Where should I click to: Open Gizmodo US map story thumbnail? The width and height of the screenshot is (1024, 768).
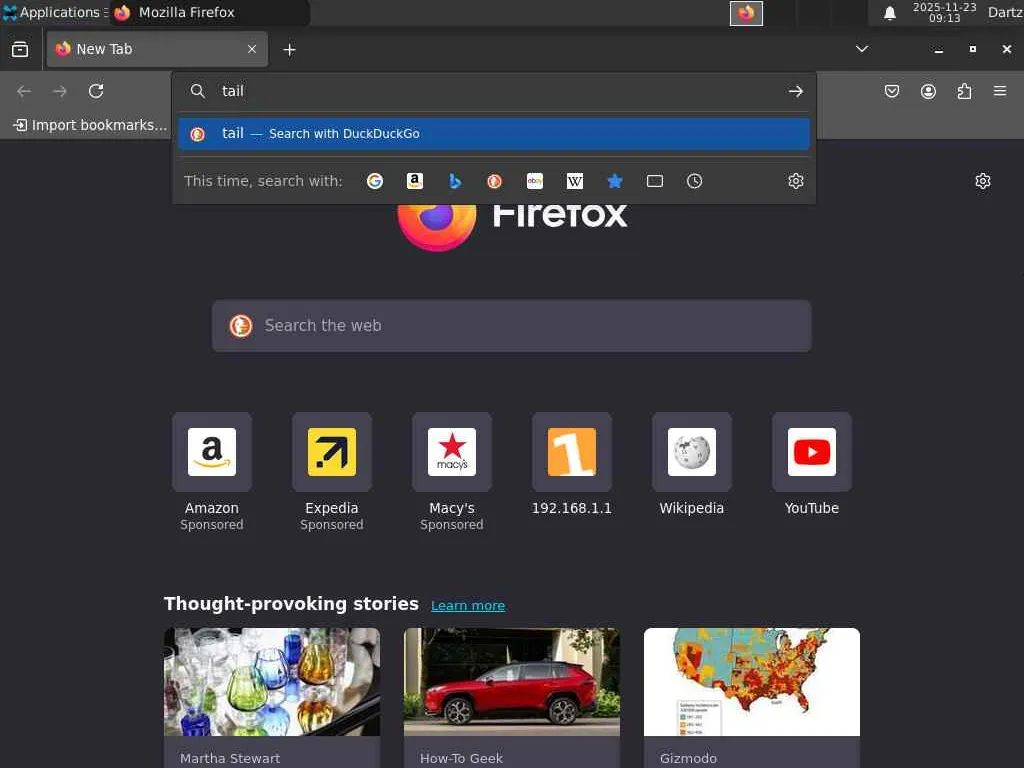point(752,682)
